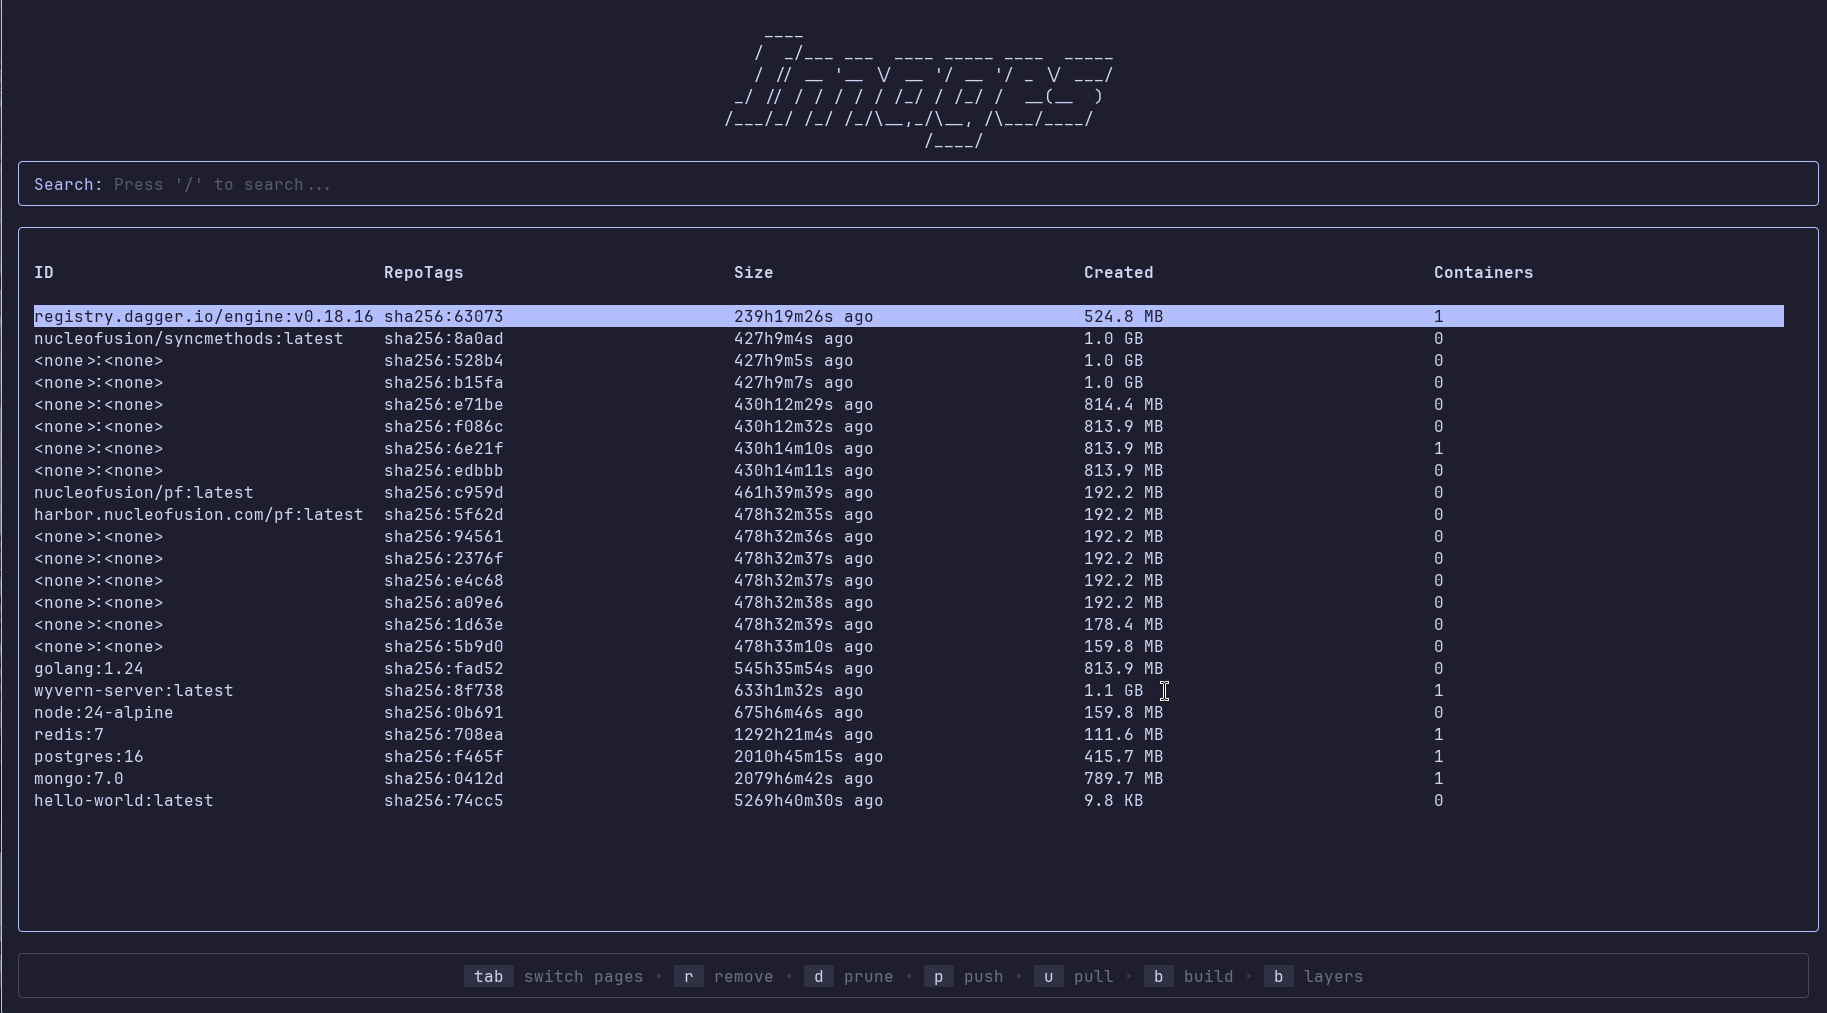Image resolution: width=1827 pixels, height=1013 pixels.
Task: Click the 'r remove' action hint
Action: (x=727, y=976)
